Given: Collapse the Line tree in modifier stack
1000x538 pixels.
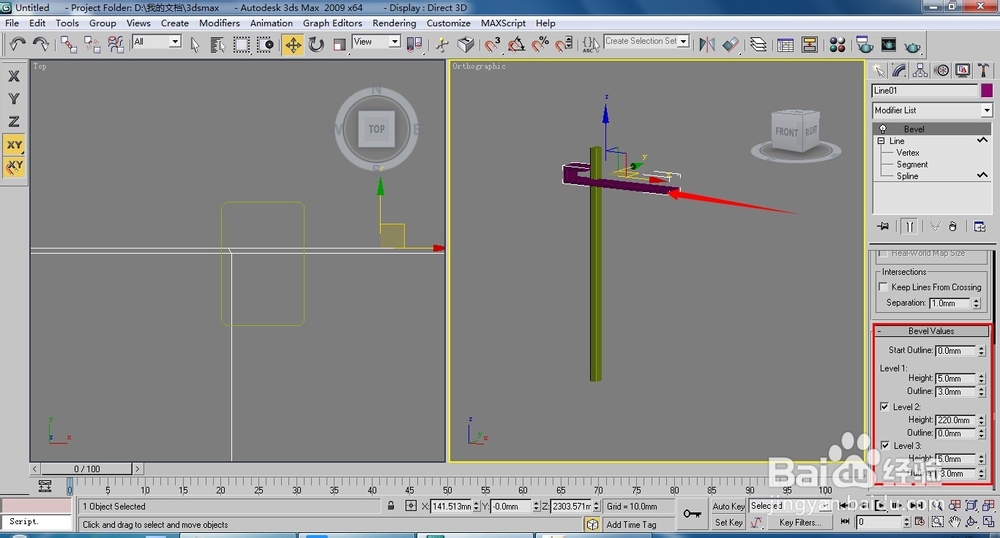Looking at the screenshot, I should coord(881,141).
